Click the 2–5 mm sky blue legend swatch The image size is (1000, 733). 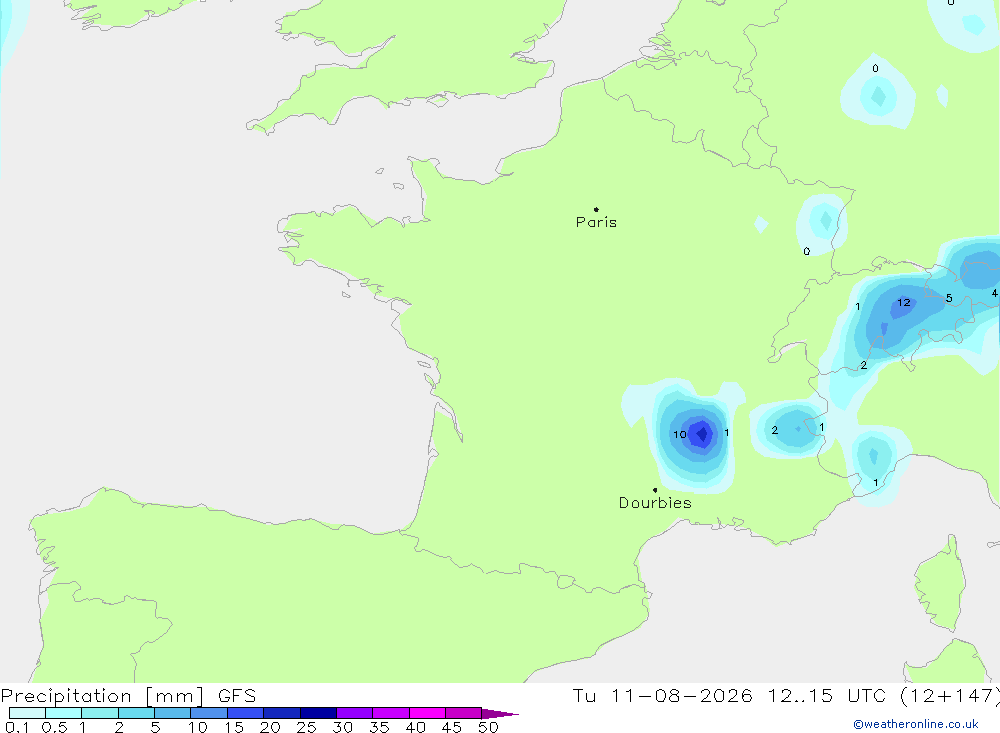tap(136, 713)
